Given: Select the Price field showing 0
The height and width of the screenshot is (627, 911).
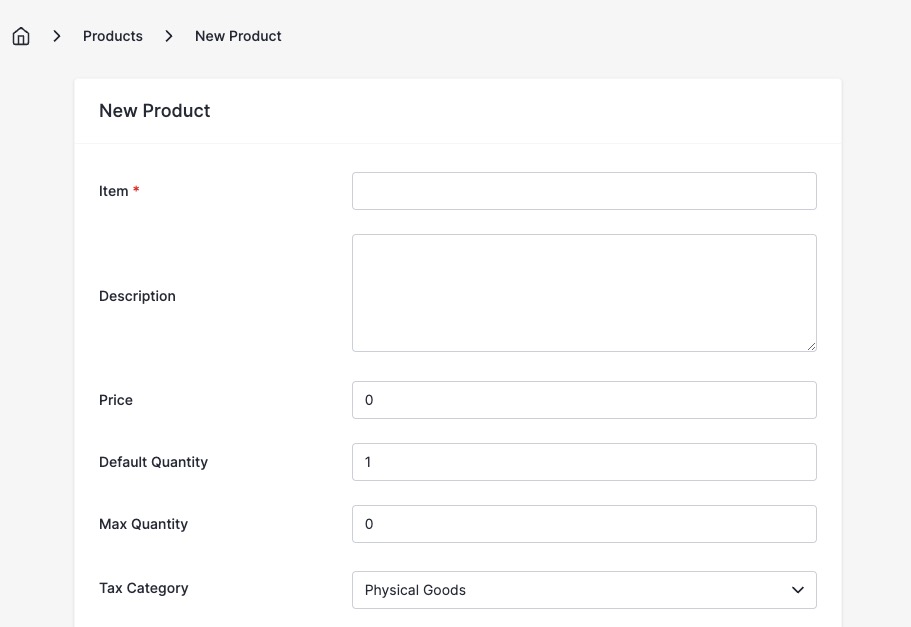Looking at the screenshot, I should click(584, 400).
